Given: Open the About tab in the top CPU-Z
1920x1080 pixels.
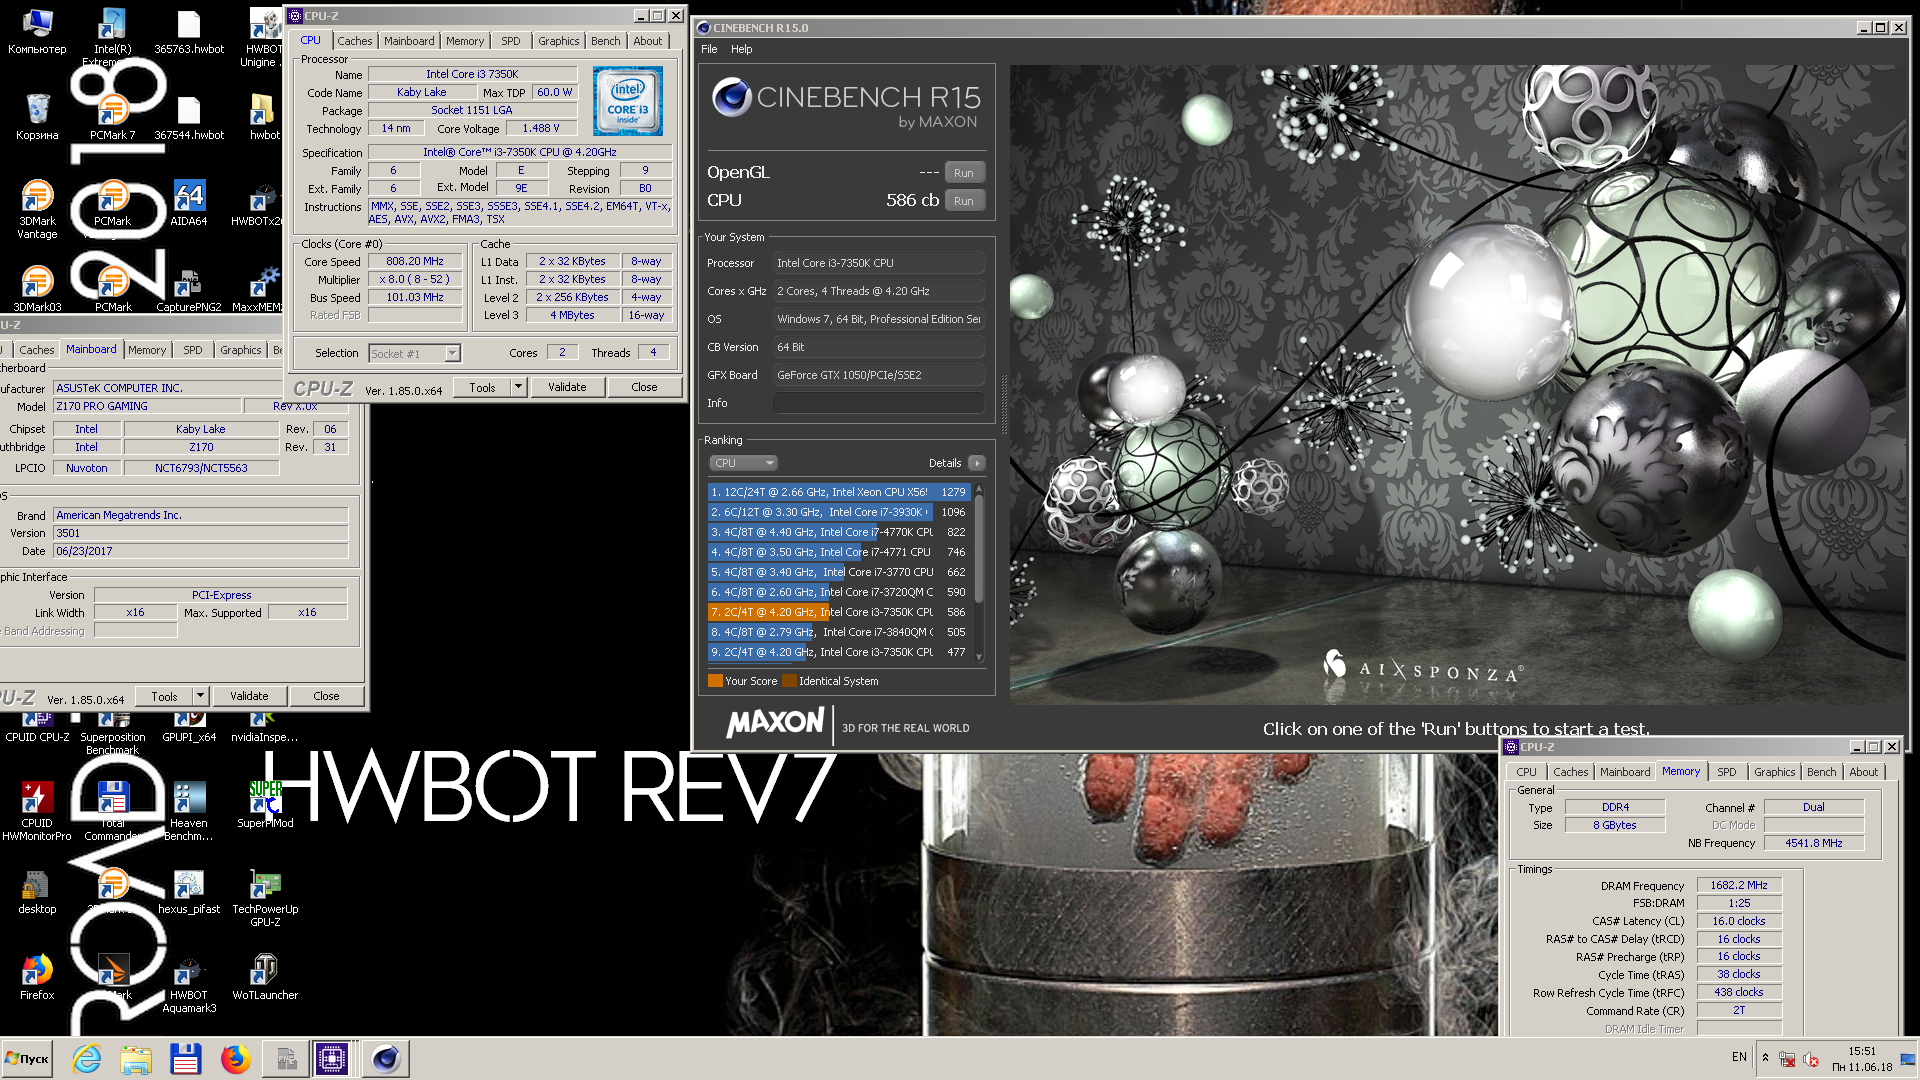Looking at the screenshot, I should coord(647,41).
